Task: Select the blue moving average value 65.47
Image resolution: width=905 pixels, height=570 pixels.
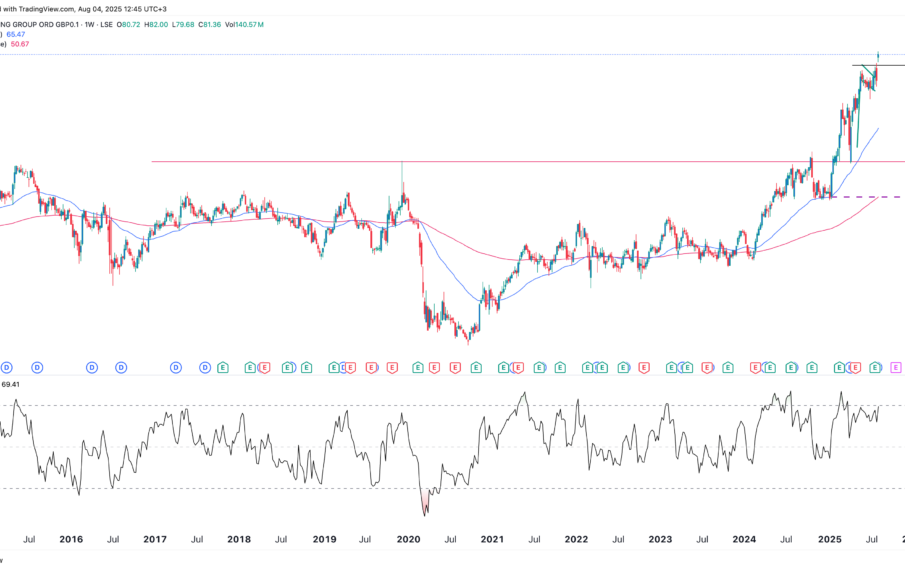Action: (20, 34)
